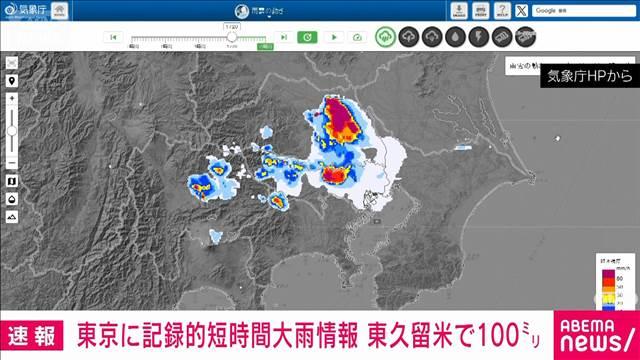The width and height of the screenshot is (640, 360).
Task: Click the map zoom slider handle
Action: 12,131
